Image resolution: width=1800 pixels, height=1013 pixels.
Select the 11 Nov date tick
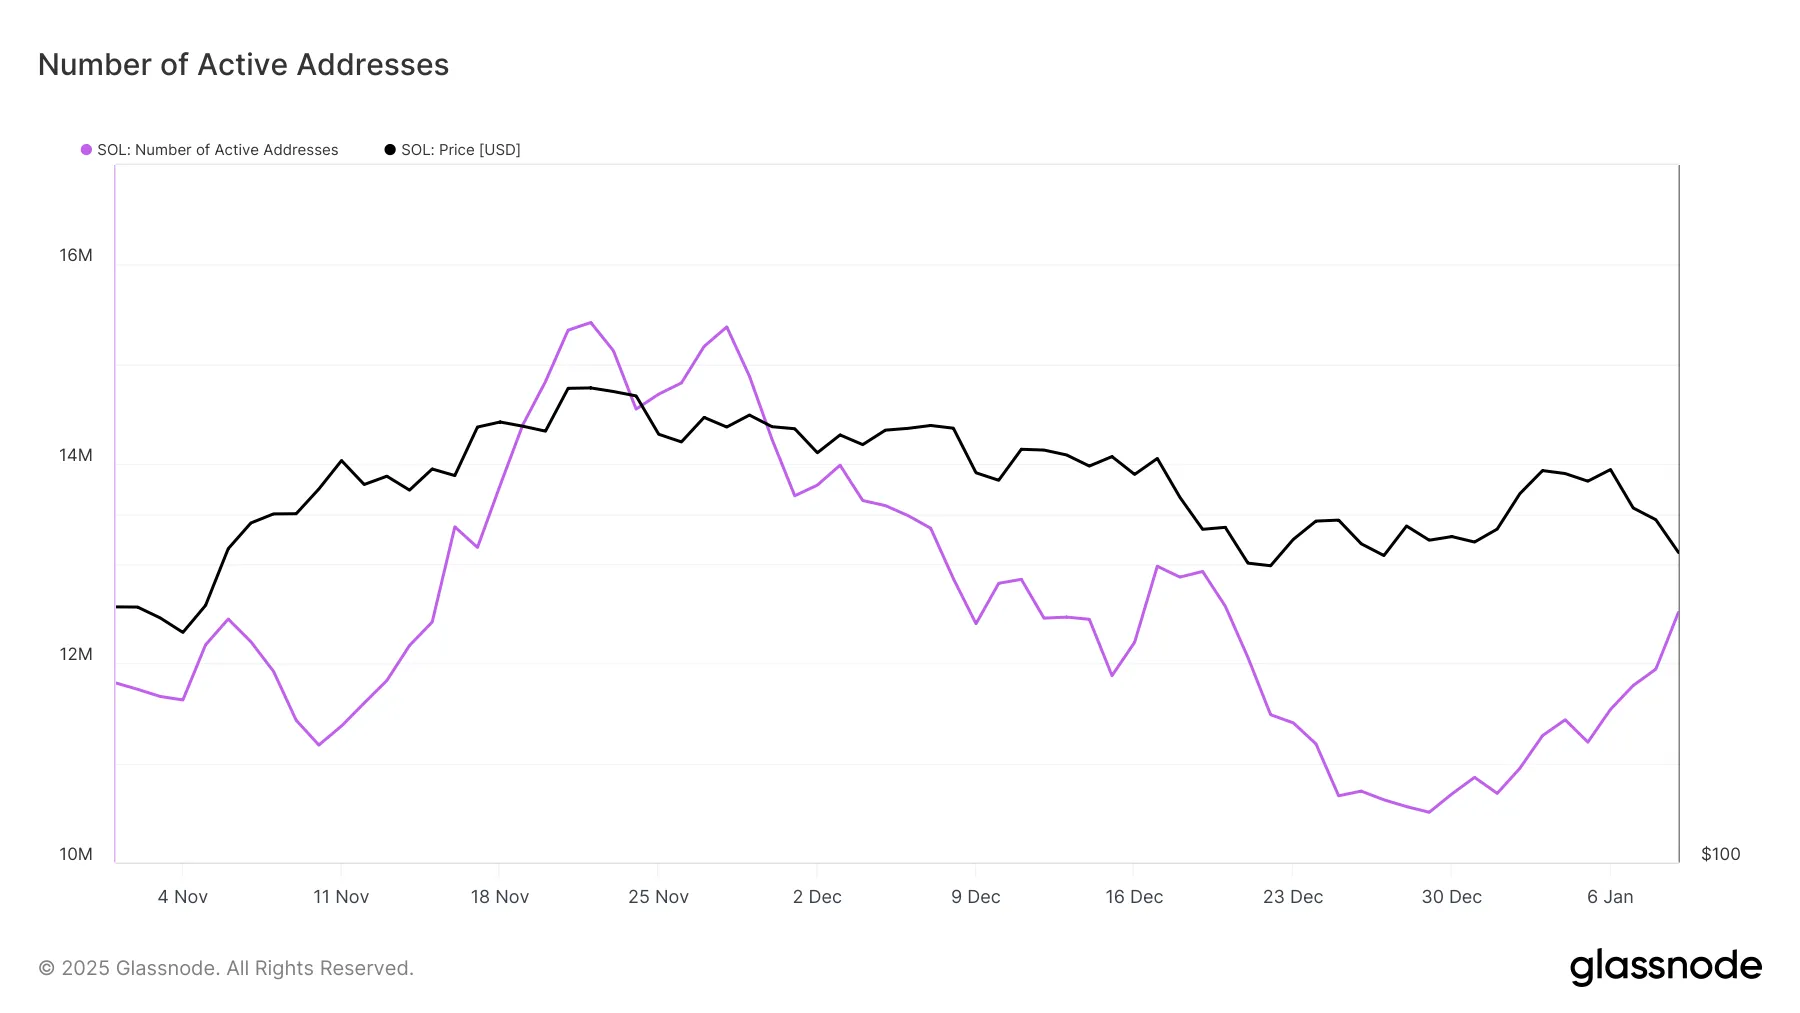click(341, 897)
